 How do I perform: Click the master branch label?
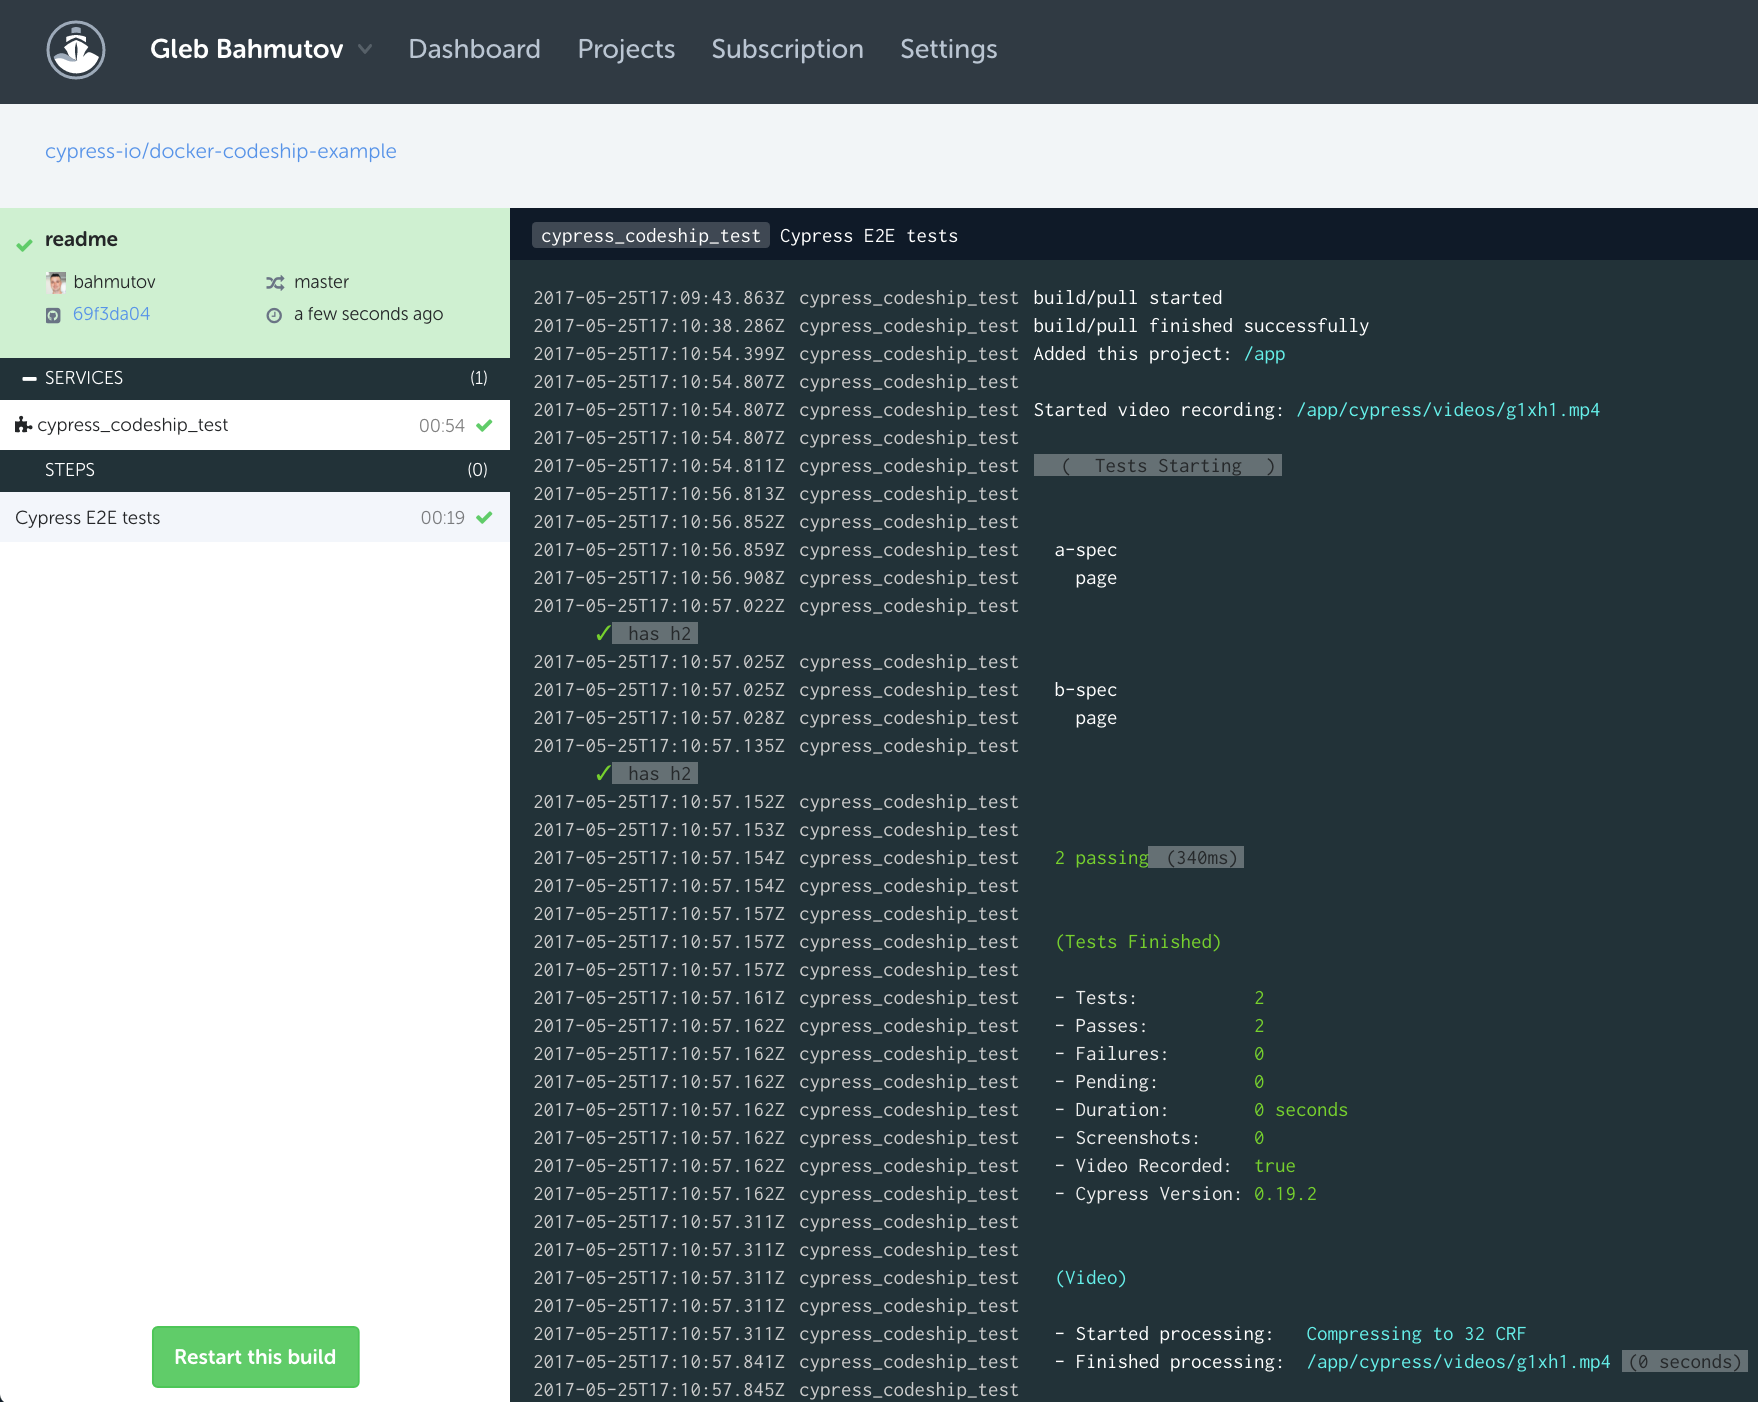(321, 282)
